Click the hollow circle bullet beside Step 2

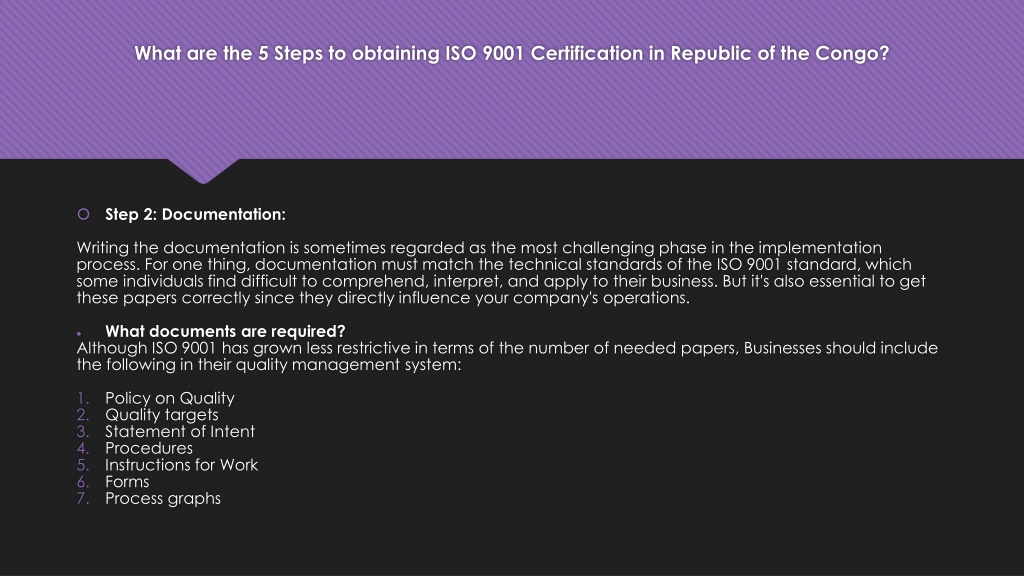[83, 214]
